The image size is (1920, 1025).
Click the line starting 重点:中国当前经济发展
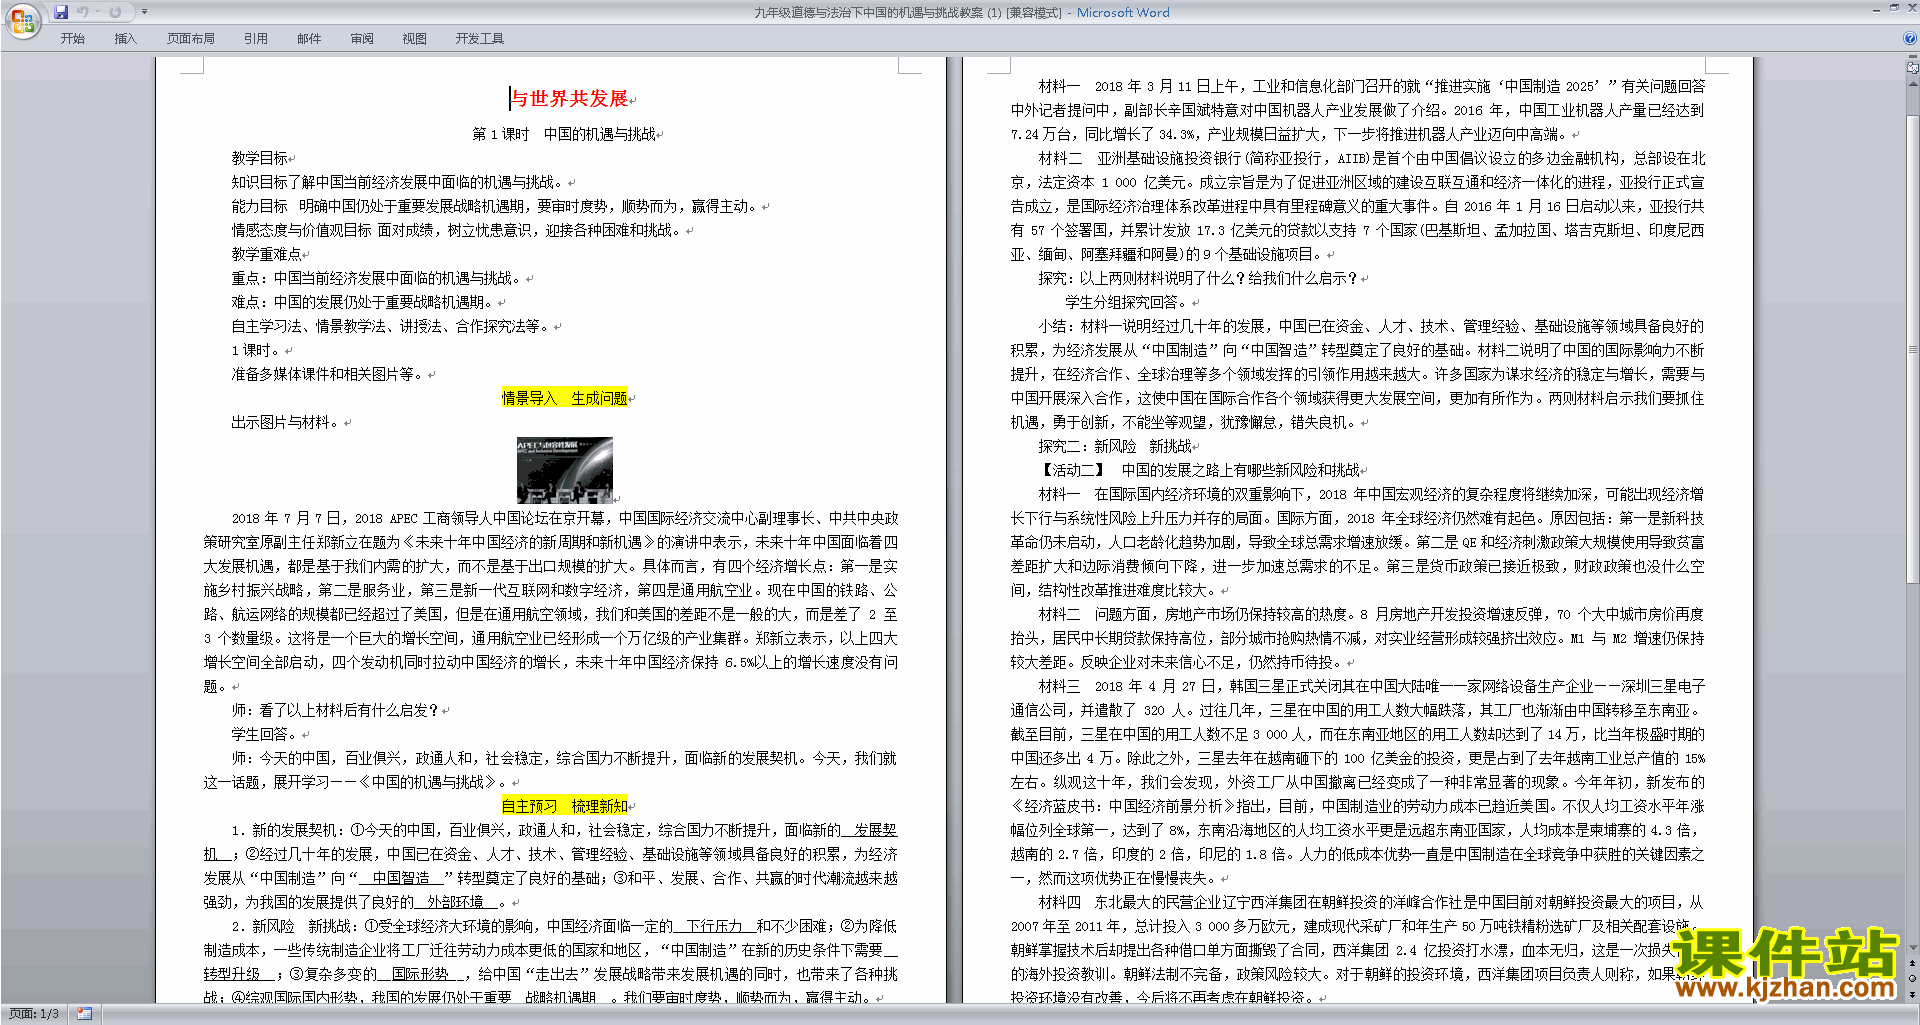point(378,278)
